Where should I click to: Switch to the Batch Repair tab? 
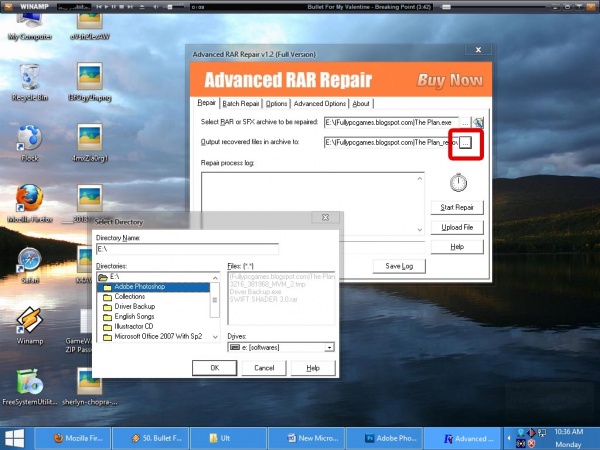(241, 103)
